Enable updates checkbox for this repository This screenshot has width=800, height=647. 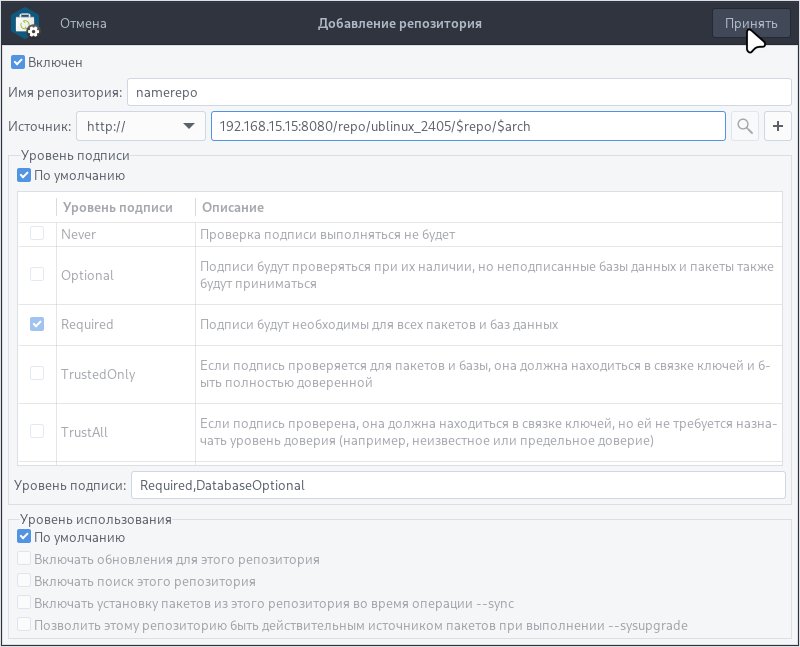23,559
